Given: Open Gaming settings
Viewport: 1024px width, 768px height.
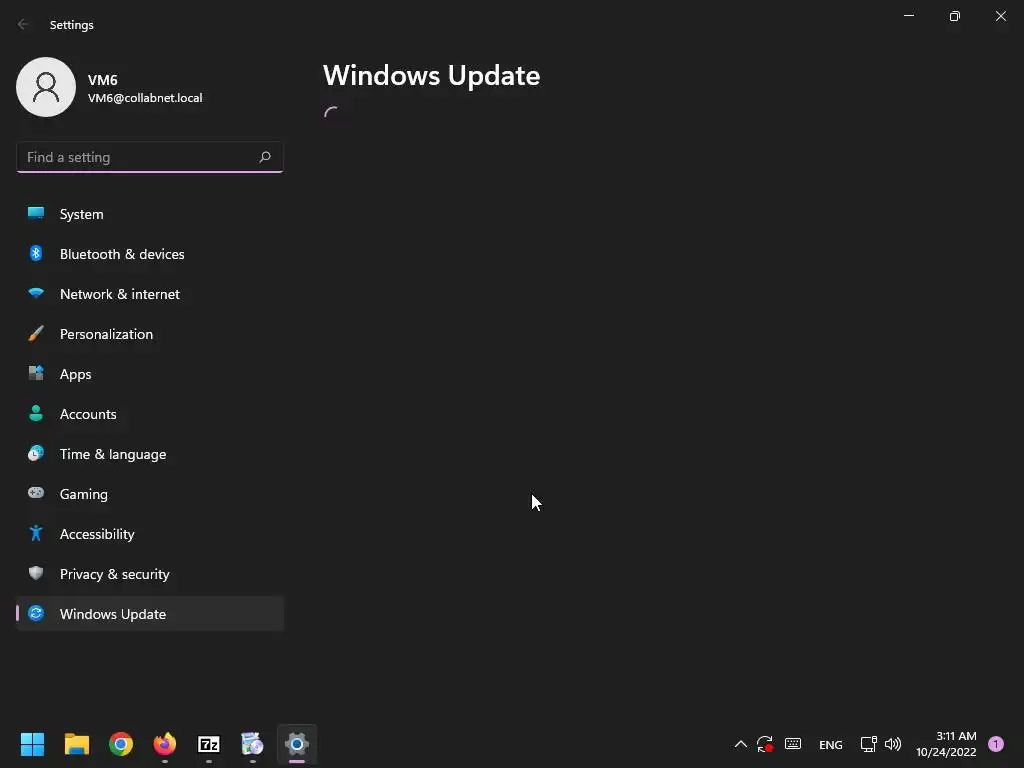Looking at the screenshot, I should click(150, 494).
